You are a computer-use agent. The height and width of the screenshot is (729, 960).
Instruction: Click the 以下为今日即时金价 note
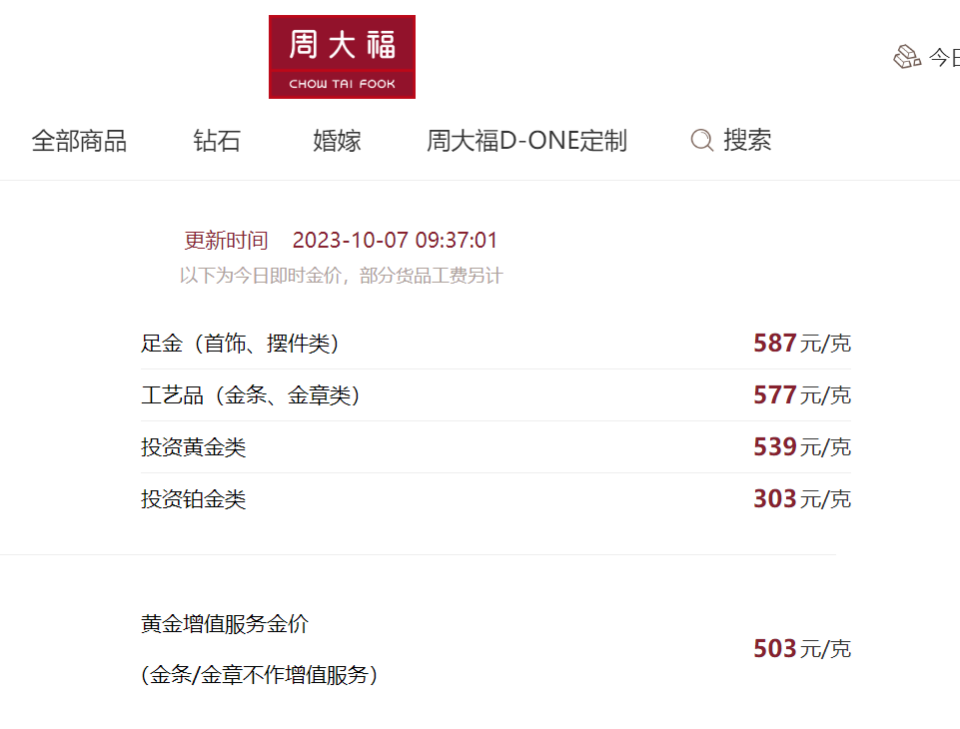(x=341, y=275)
